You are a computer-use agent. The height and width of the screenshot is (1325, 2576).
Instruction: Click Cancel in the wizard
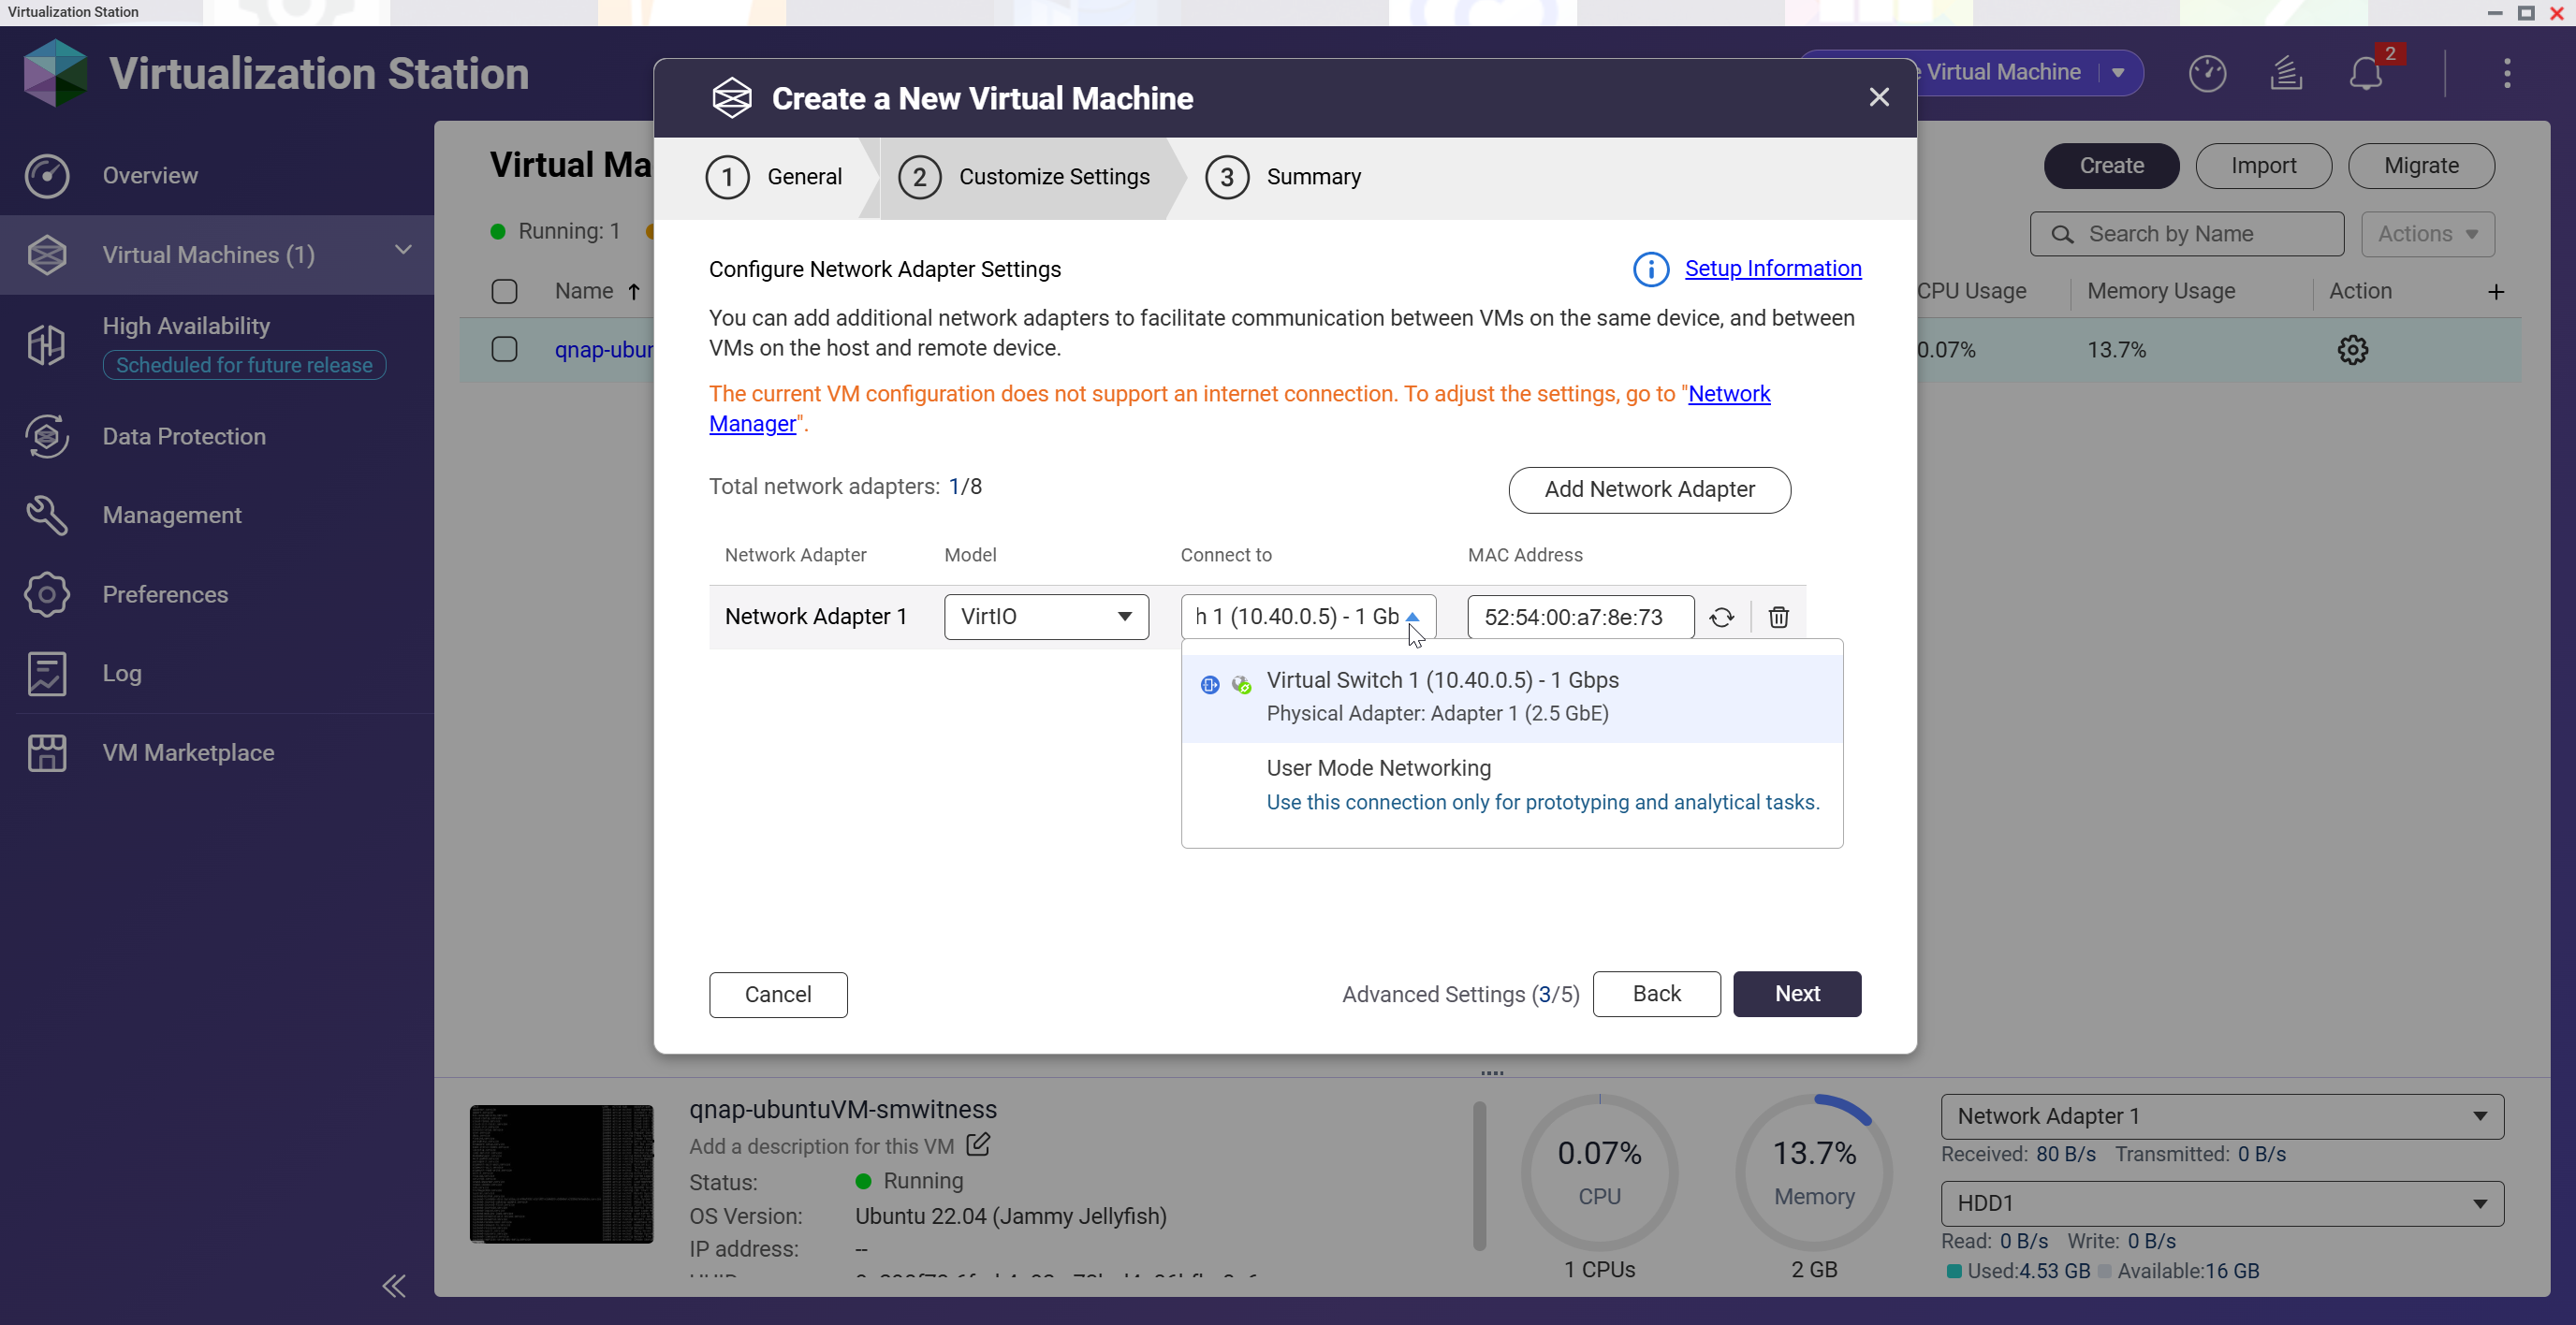(x=778, y=994)
